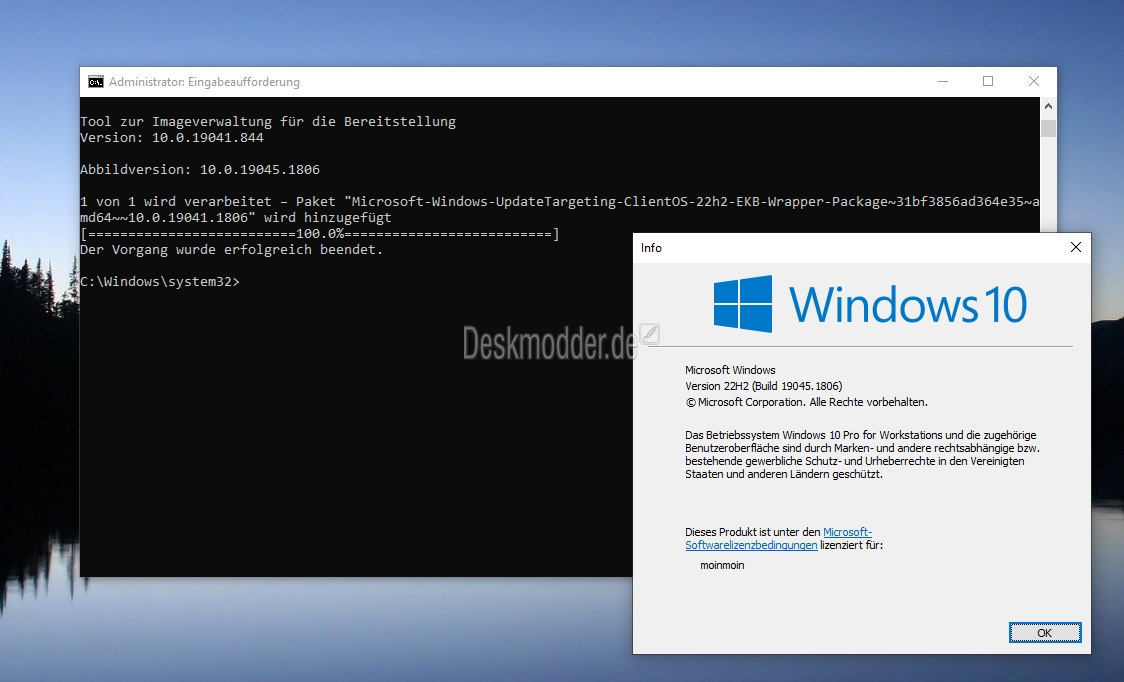Click the command prompt icon in title bar
The width and height of the screenshot is (1124, 682).
pyautogui.click(x=95, y=82)
